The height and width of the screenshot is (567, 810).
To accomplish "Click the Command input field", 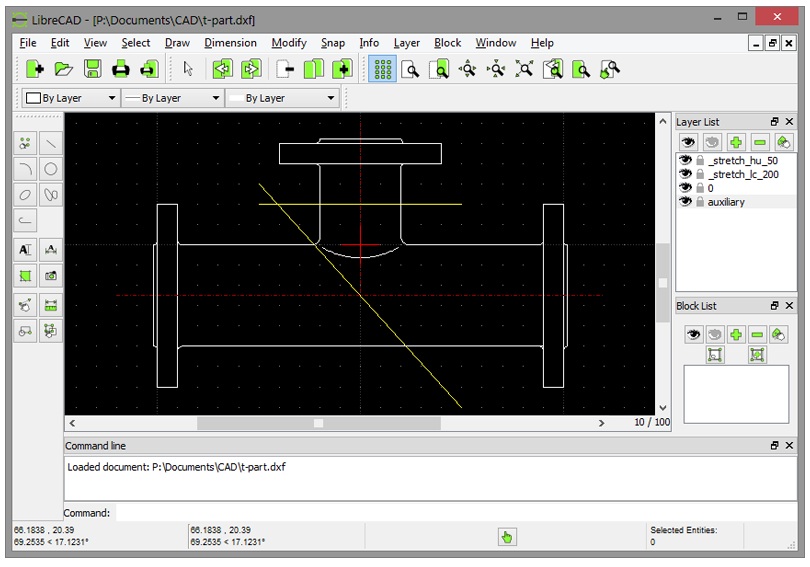I will pos(400,513).
